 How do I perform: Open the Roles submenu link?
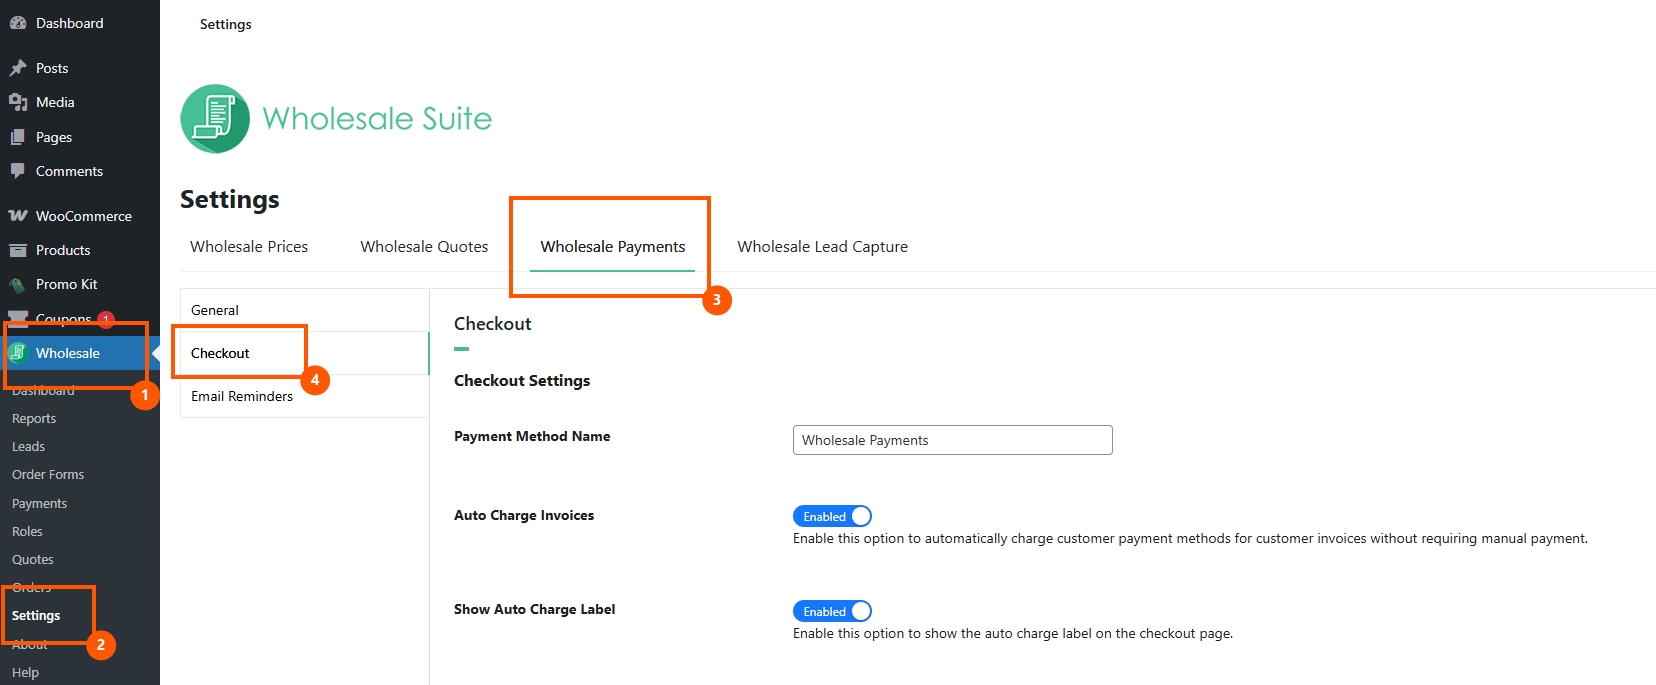pos(27,532)
